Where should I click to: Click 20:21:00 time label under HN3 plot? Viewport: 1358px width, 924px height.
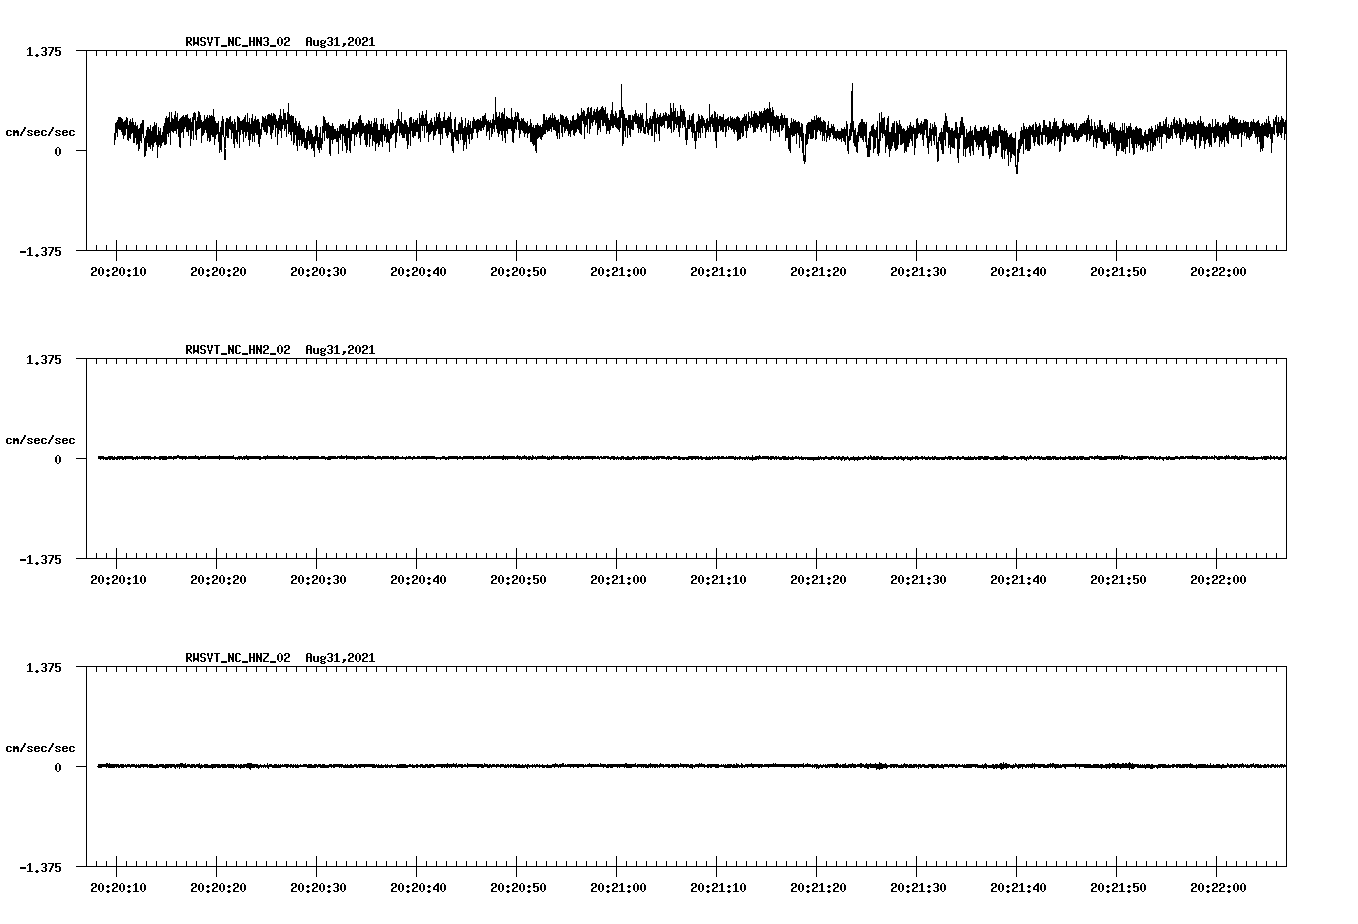point(618,271)
